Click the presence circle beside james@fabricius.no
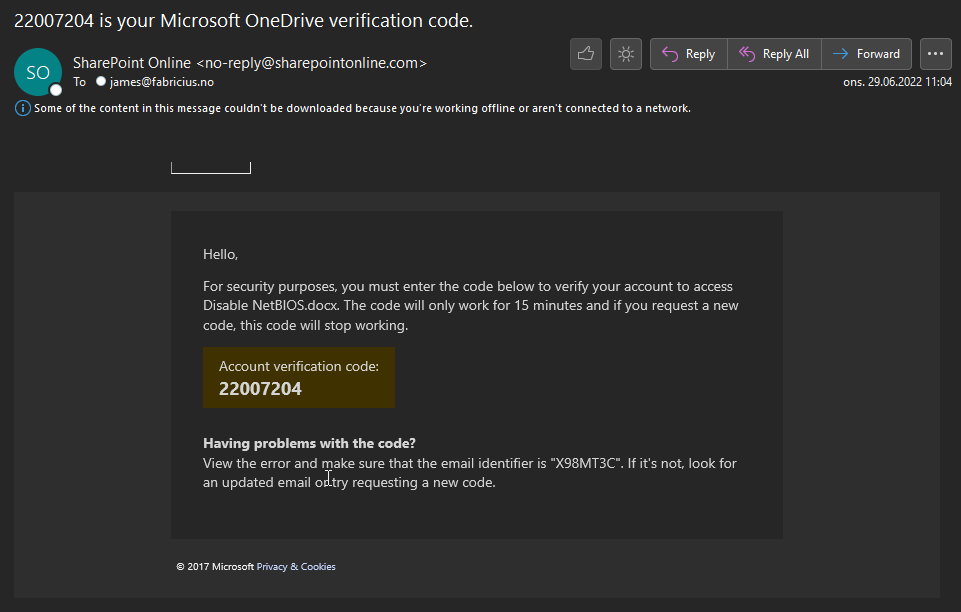 click(101, 81)
